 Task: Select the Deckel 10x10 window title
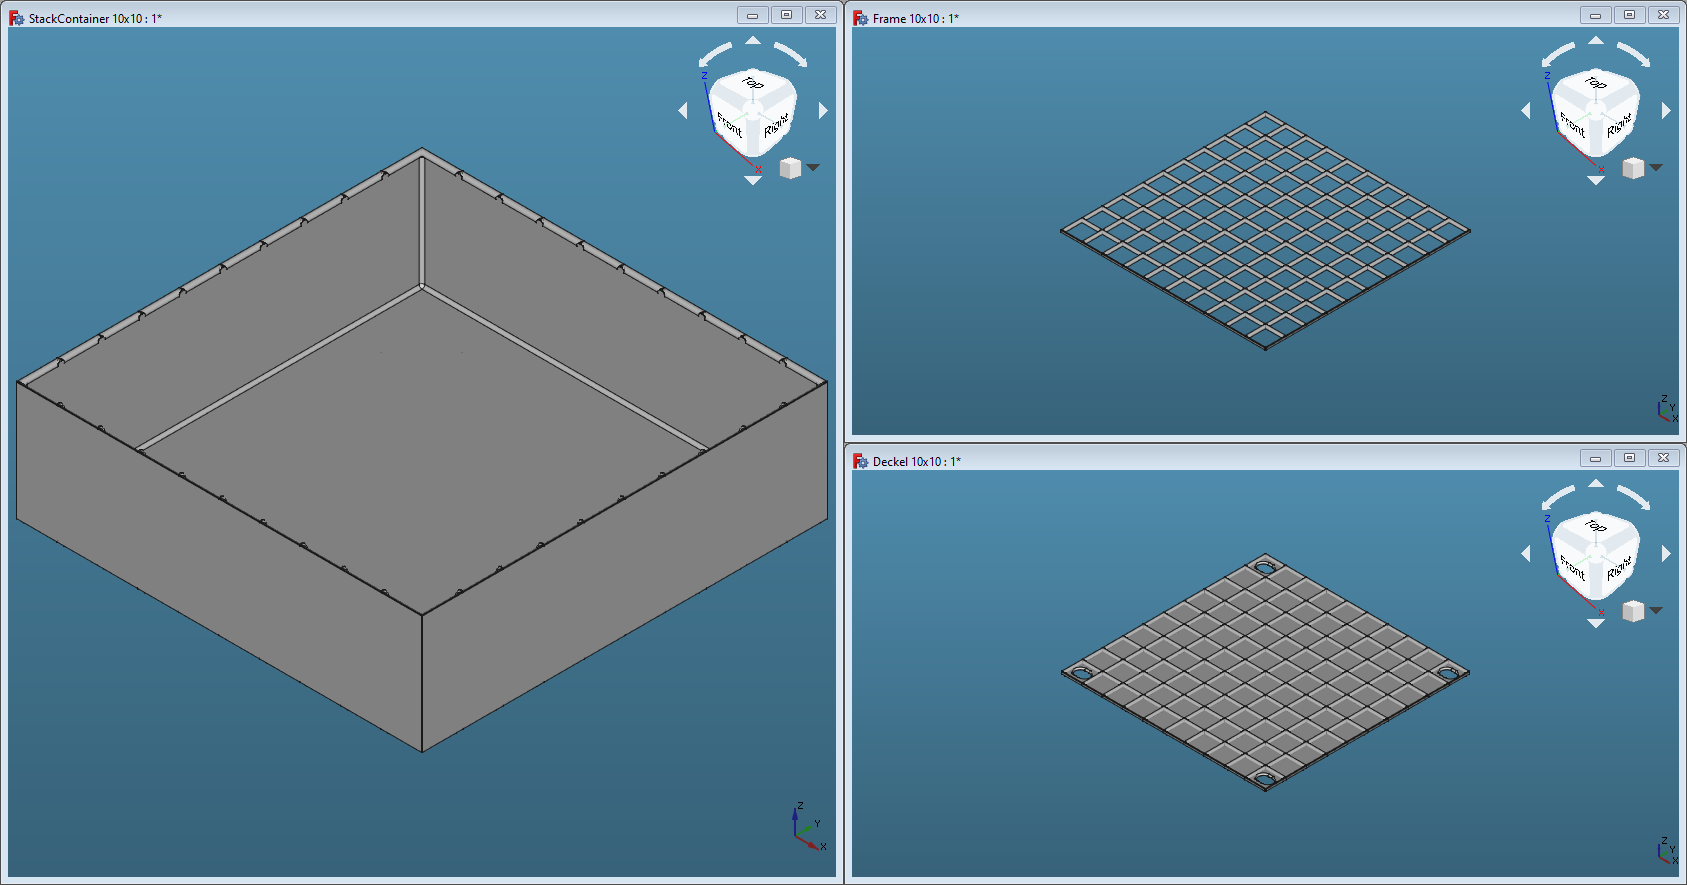(916, 461)
